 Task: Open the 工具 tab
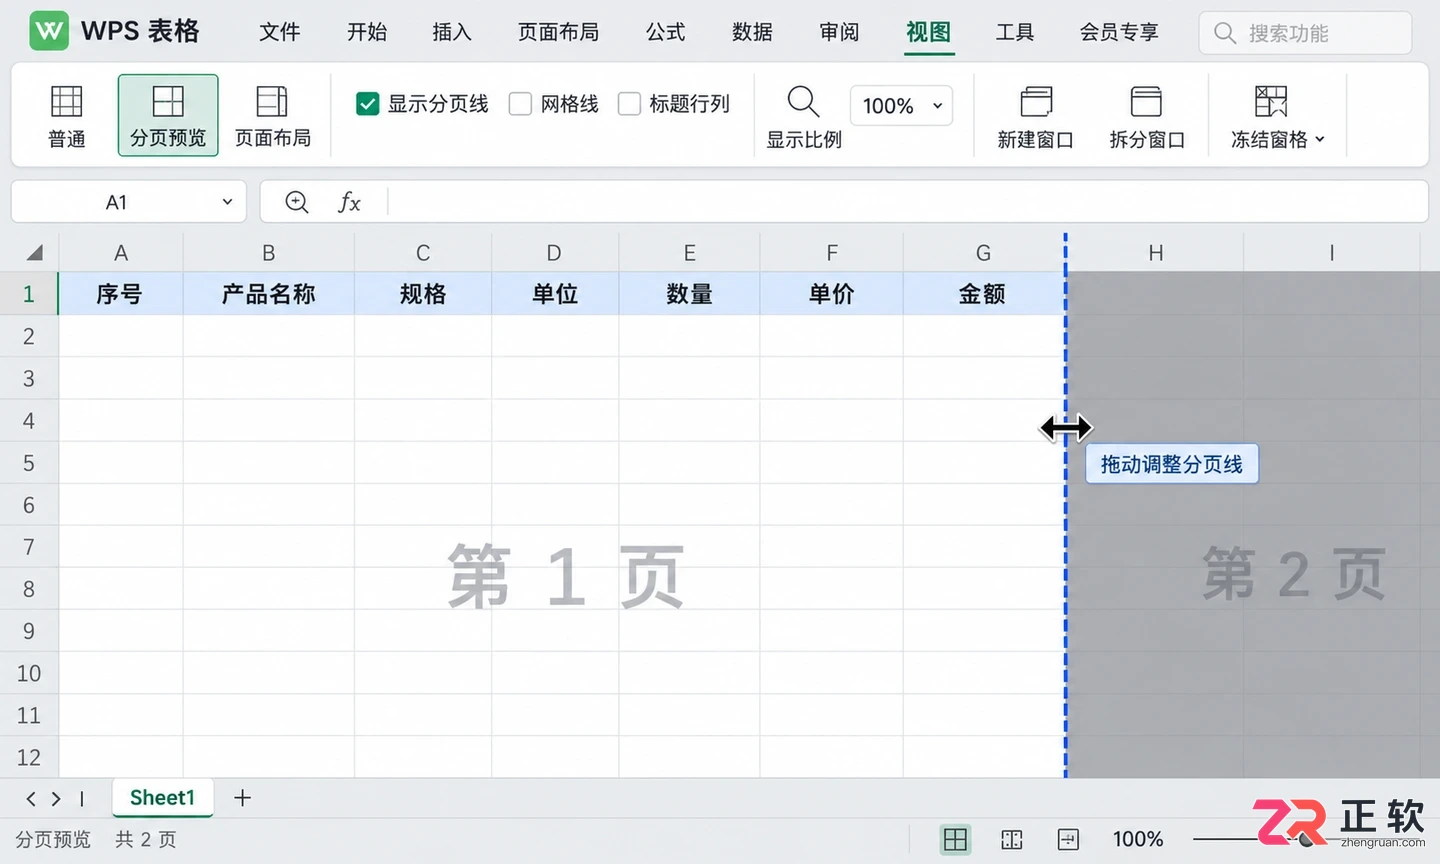tap(1015, 32)
